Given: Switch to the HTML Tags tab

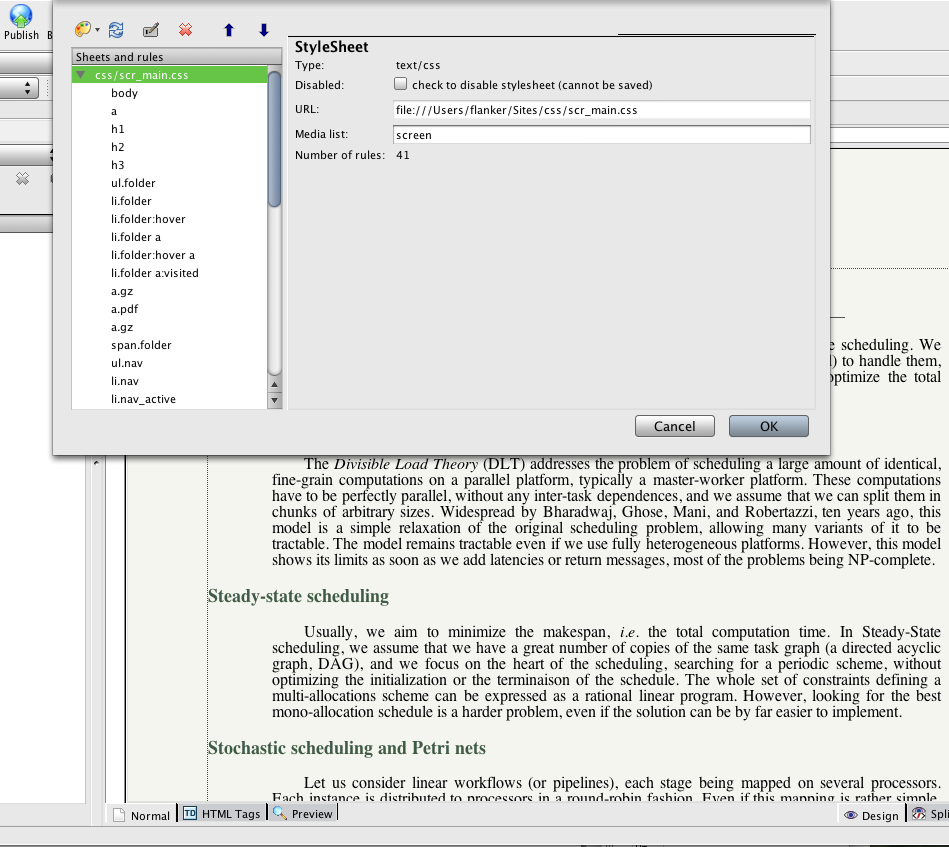Looking at the screenshot, I should [222, 814].
